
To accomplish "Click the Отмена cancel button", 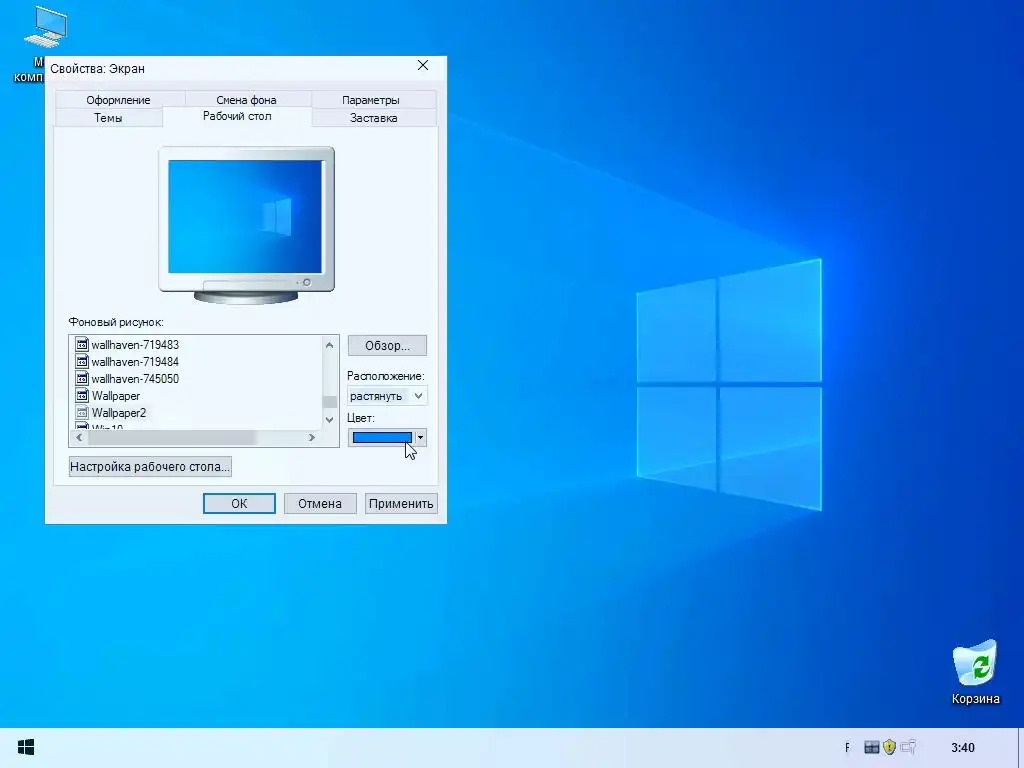I will (x=320, y=504).
